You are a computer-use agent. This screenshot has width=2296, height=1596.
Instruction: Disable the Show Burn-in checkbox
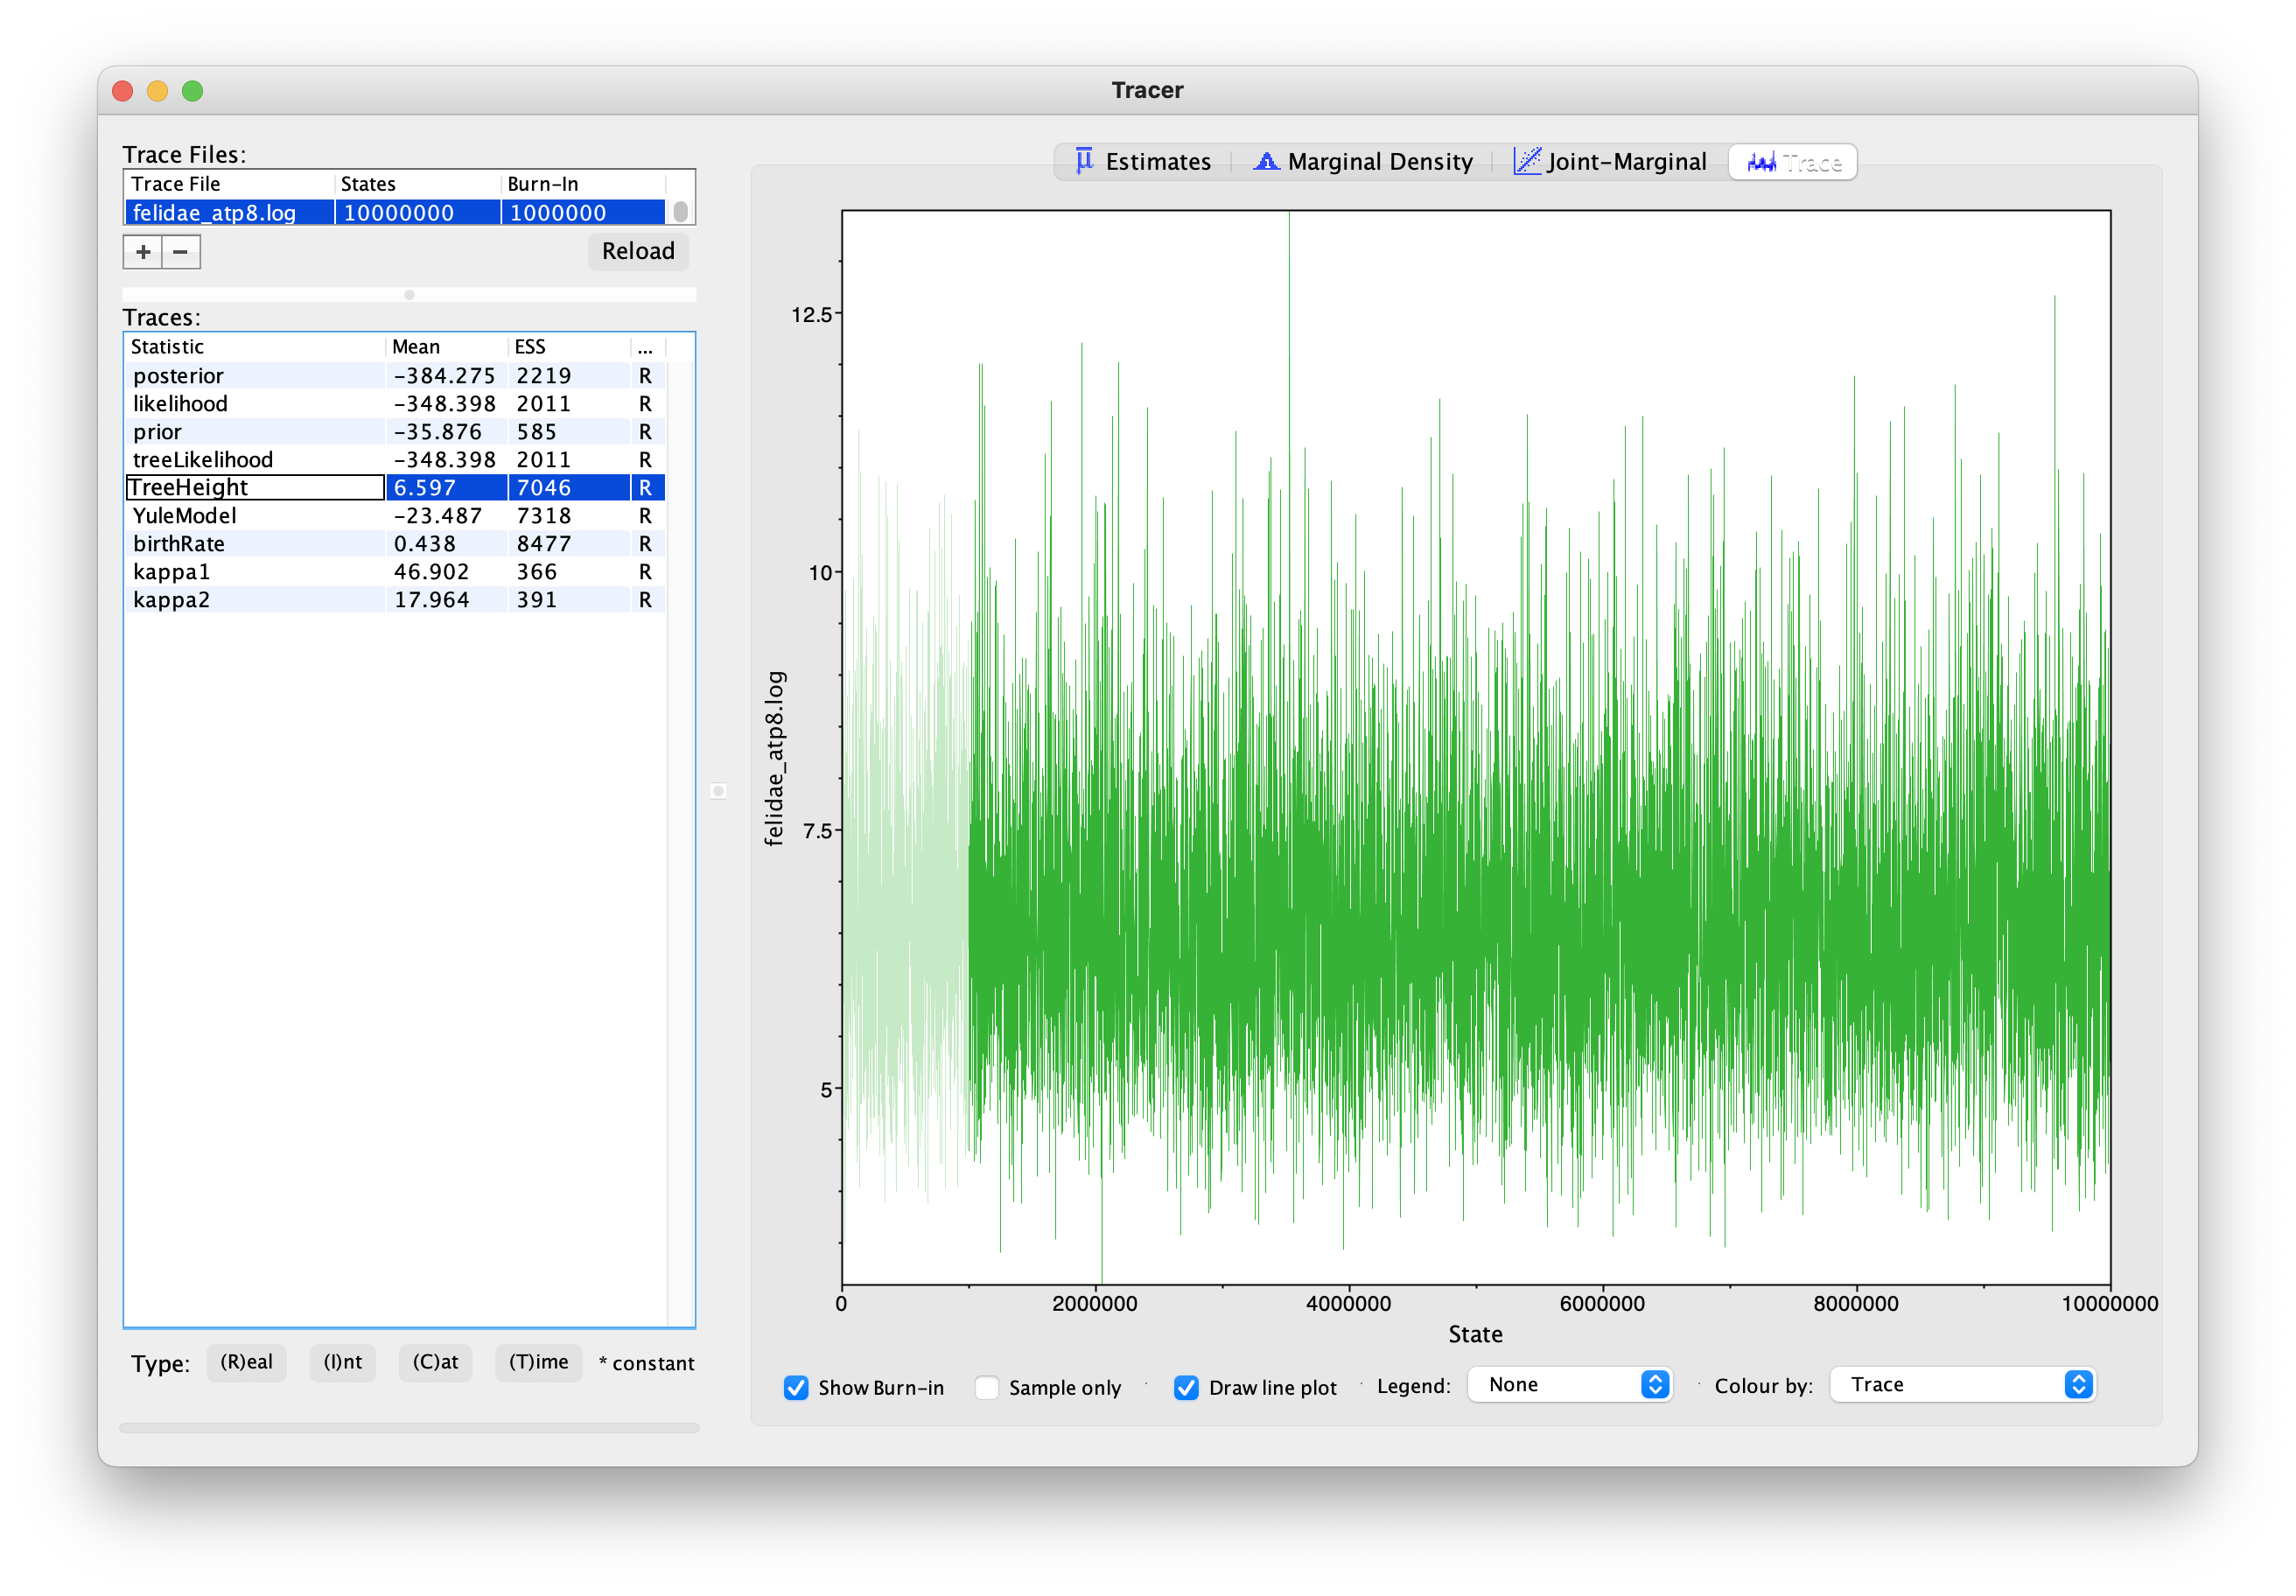tap(796, 1387)
